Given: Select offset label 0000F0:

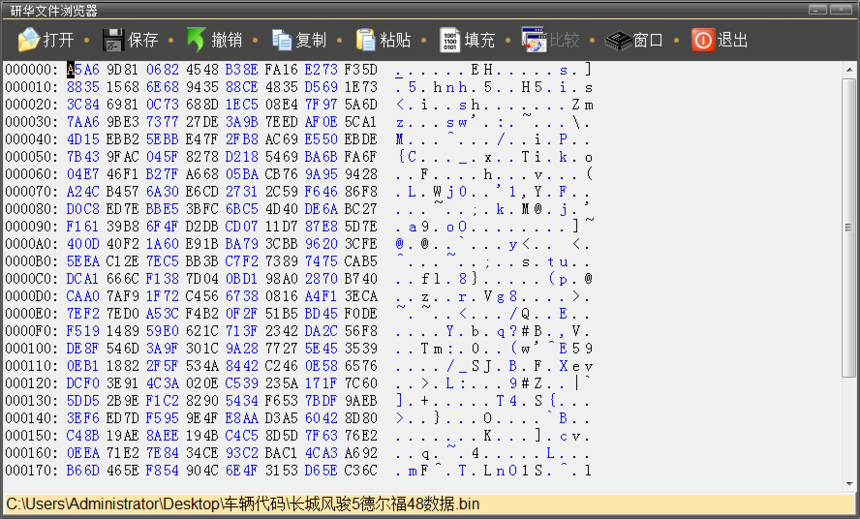Looking at the screenshot, I should (x=31, y=331).
